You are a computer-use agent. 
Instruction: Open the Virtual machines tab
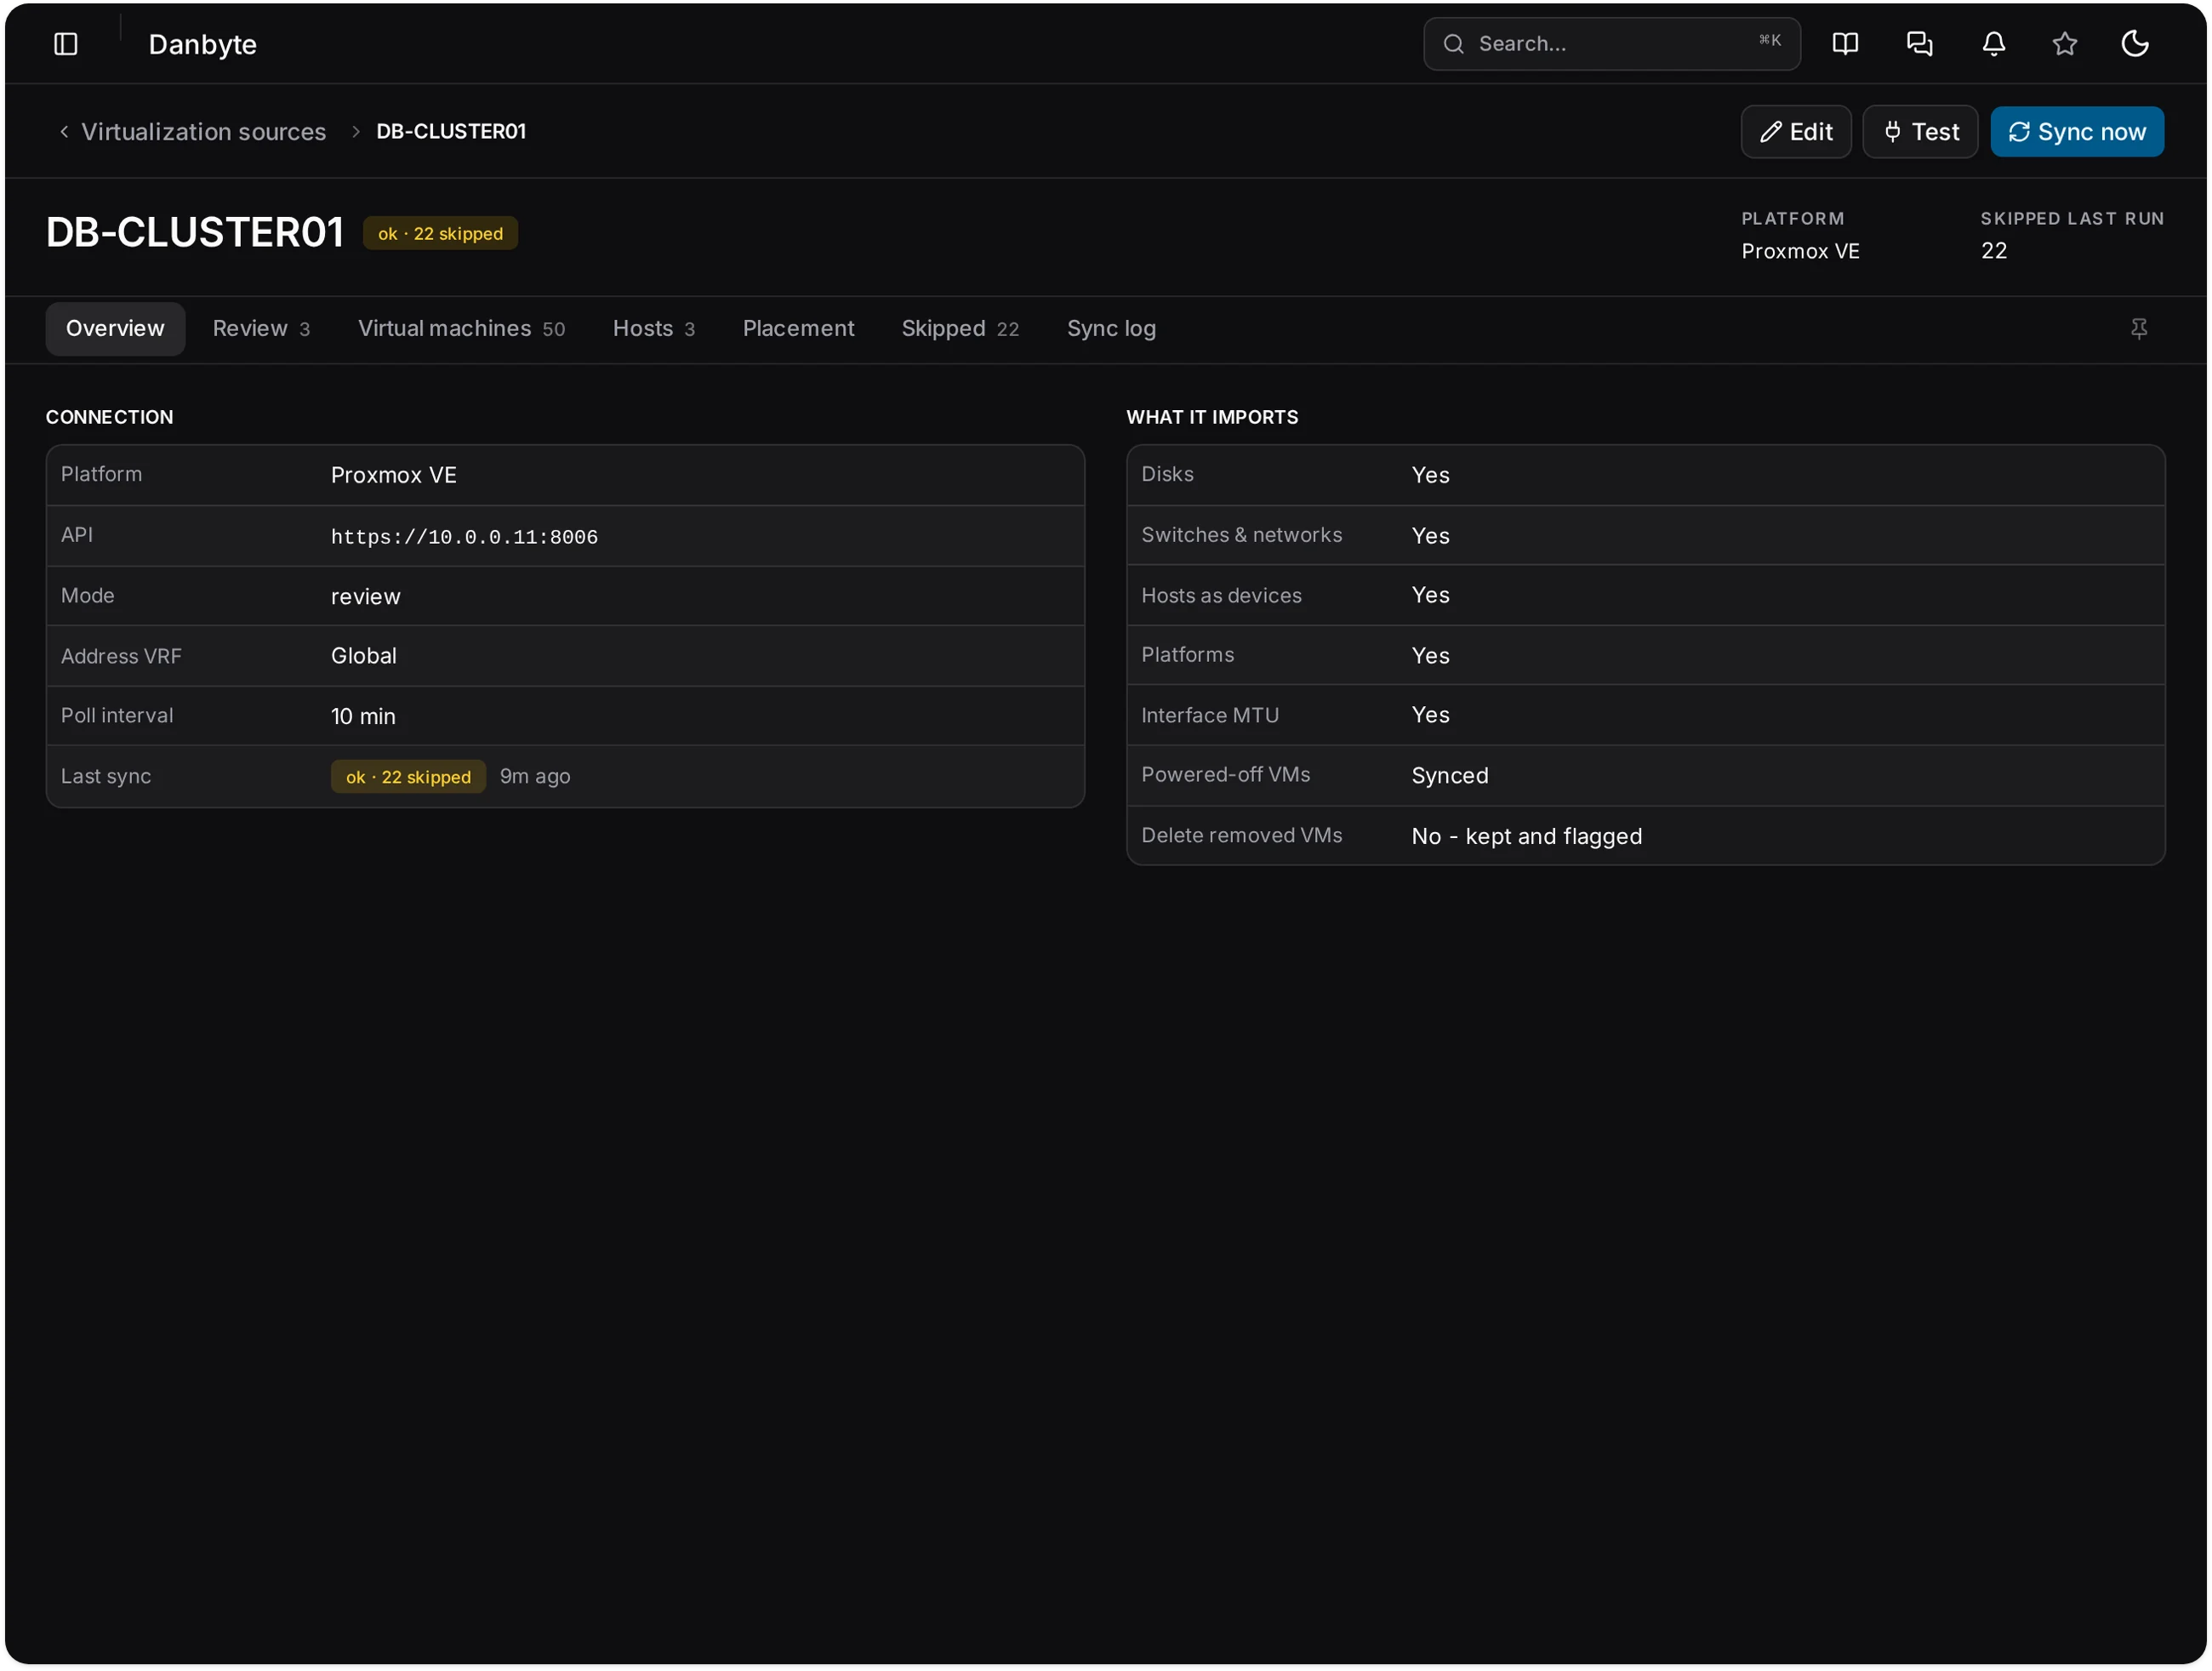[461, 329]
